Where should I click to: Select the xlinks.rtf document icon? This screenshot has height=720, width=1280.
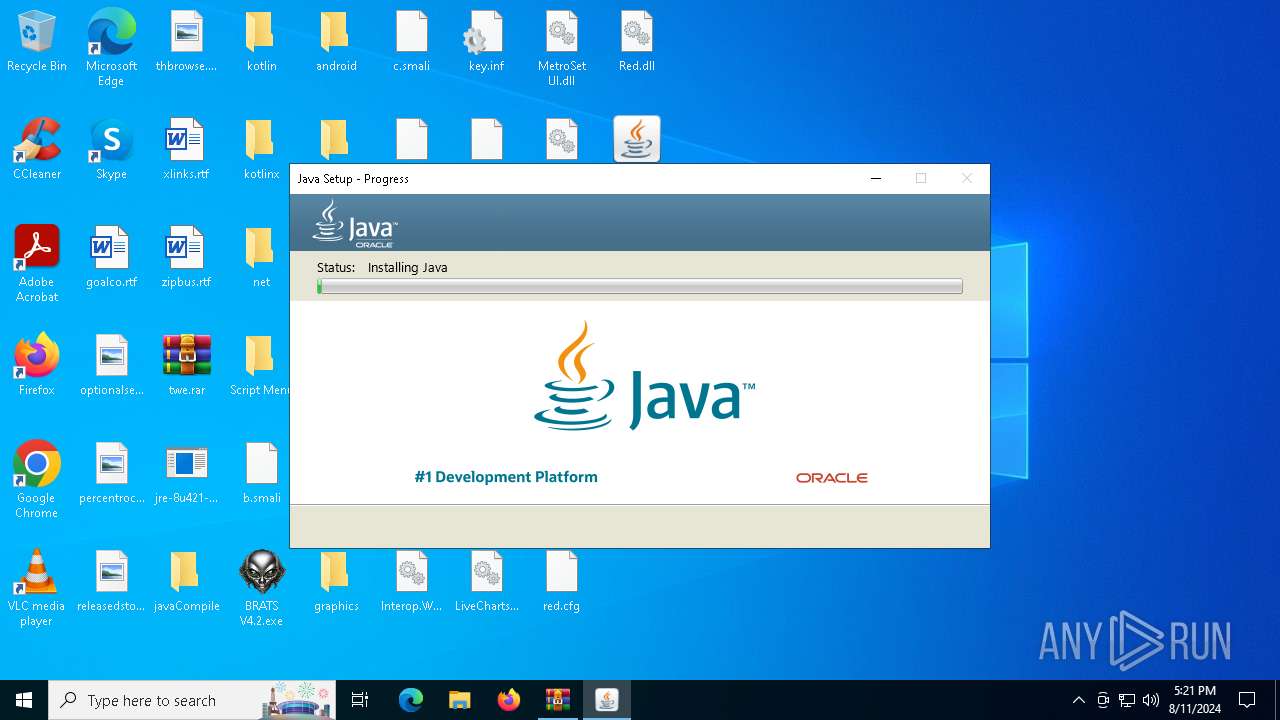tap(186, 150)
